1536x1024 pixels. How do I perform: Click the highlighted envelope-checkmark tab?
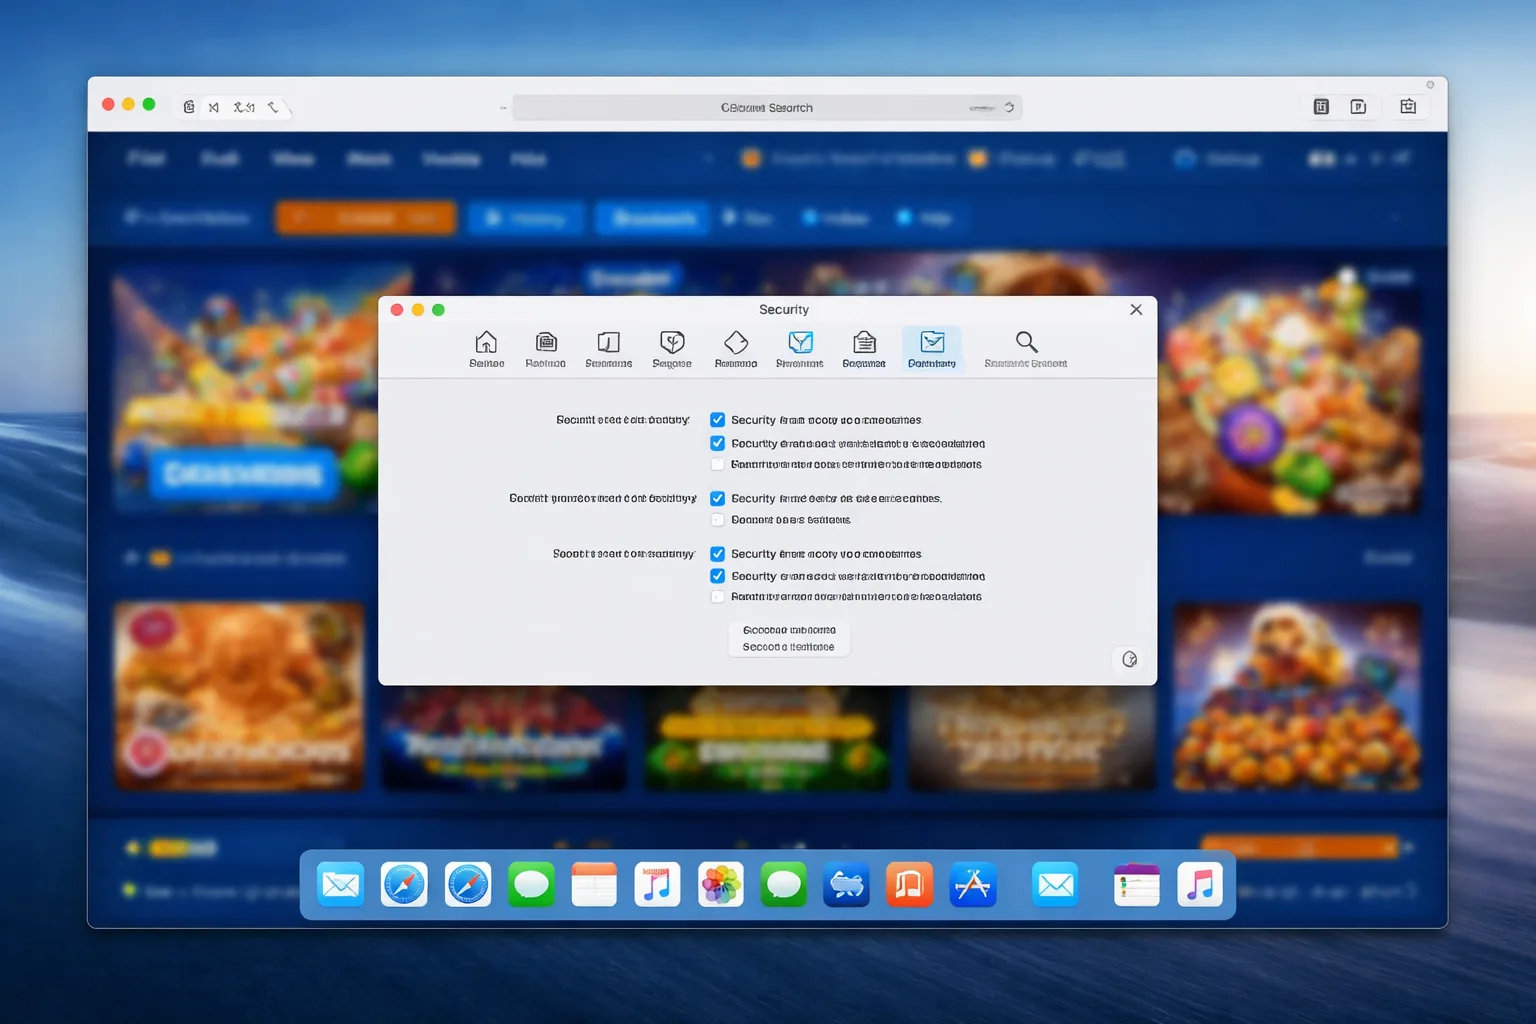pos(932,349)
